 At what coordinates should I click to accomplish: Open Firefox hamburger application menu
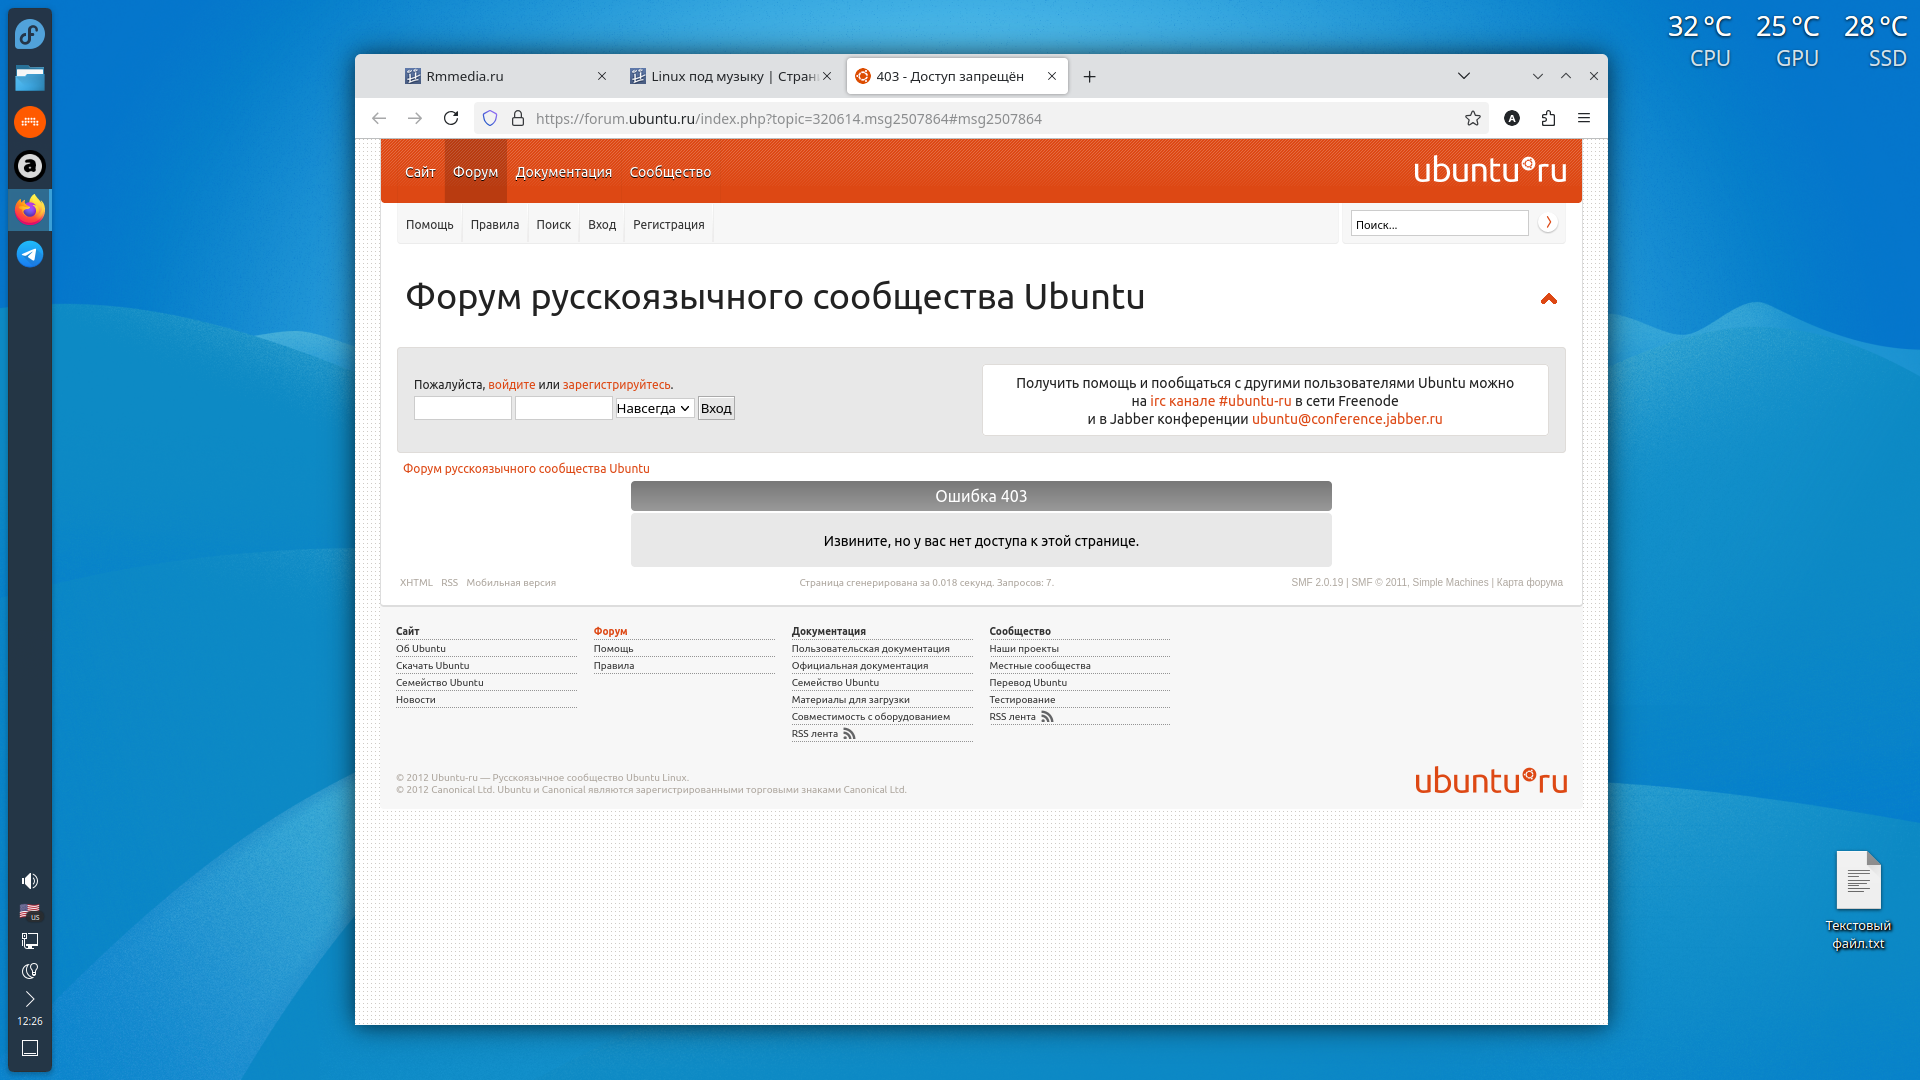coord(1584,118)
